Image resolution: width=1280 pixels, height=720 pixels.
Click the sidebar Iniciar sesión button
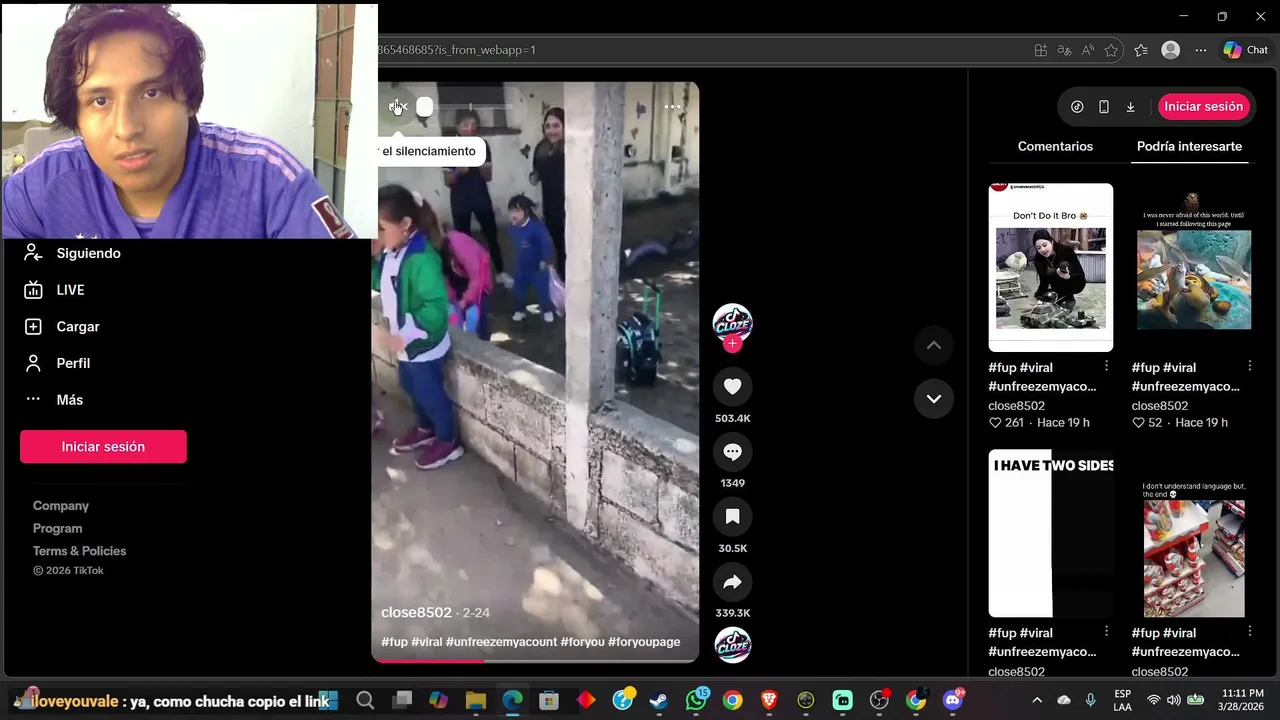pos(103,447)
